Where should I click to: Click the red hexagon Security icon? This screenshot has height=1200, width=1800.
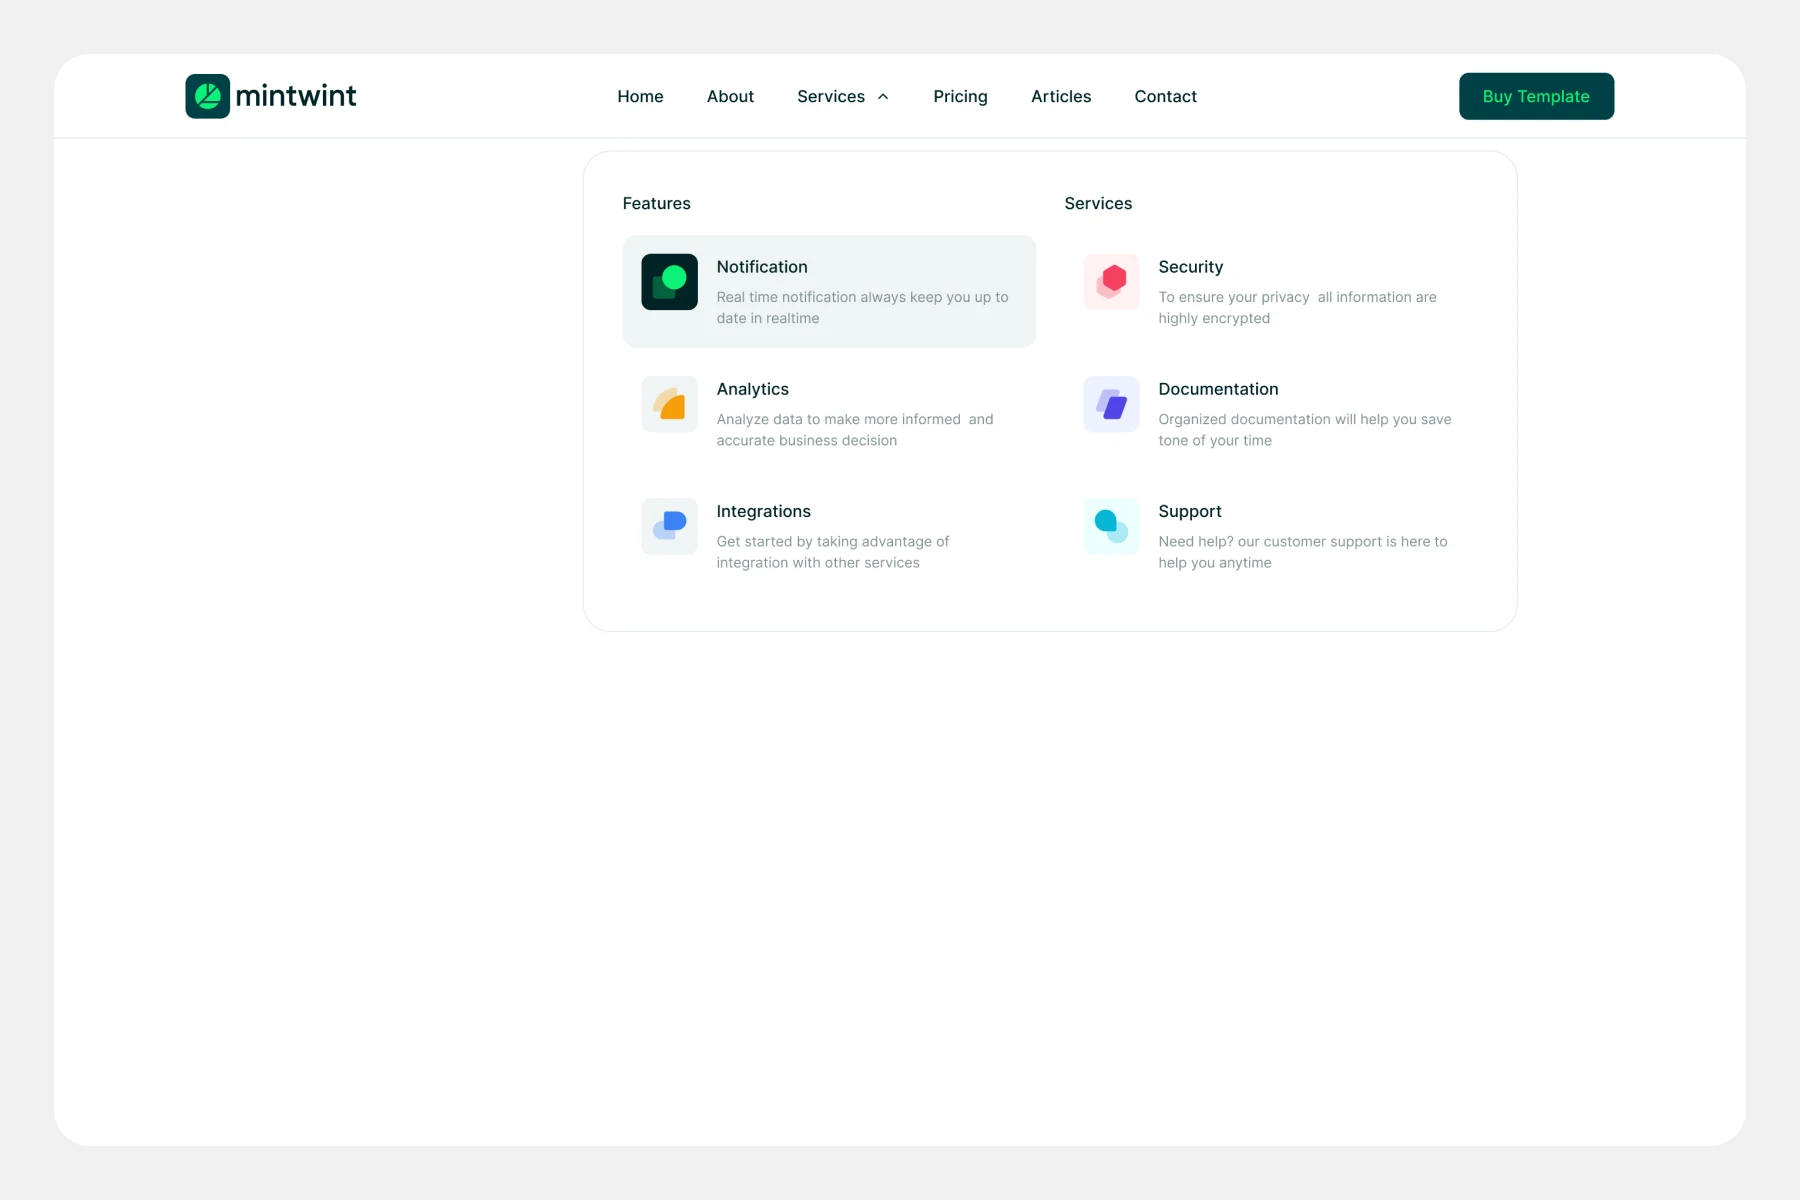point(1111,282)
